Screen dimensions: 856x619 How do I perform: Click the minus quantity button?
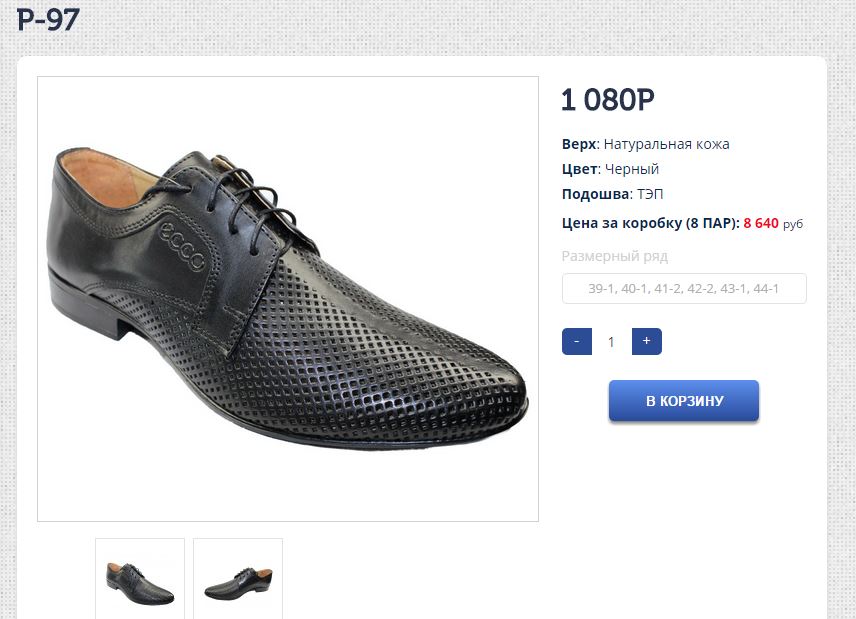click(x=577, y=341)
